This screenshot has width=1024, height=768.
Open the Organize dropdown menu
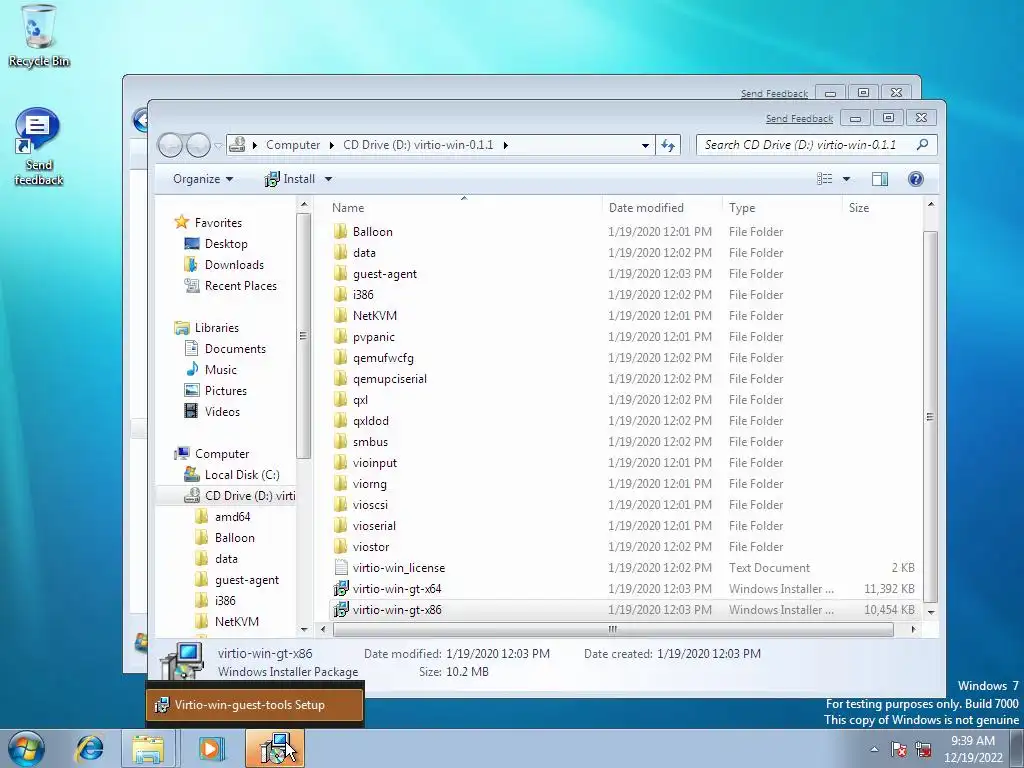tap(202, 179)
